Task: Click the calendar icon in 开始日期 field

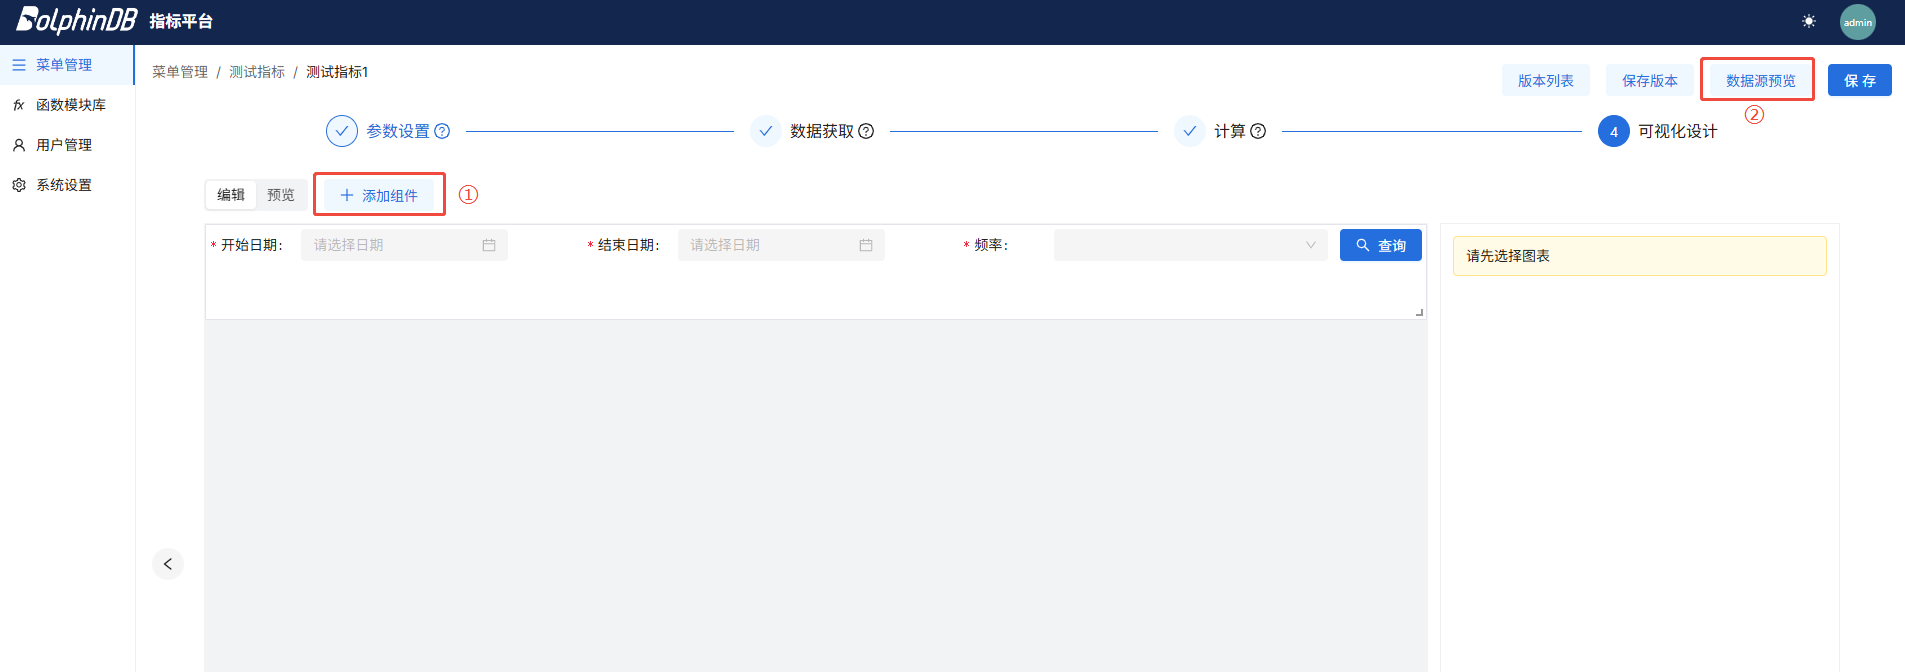Action: [x=489, y=245]
